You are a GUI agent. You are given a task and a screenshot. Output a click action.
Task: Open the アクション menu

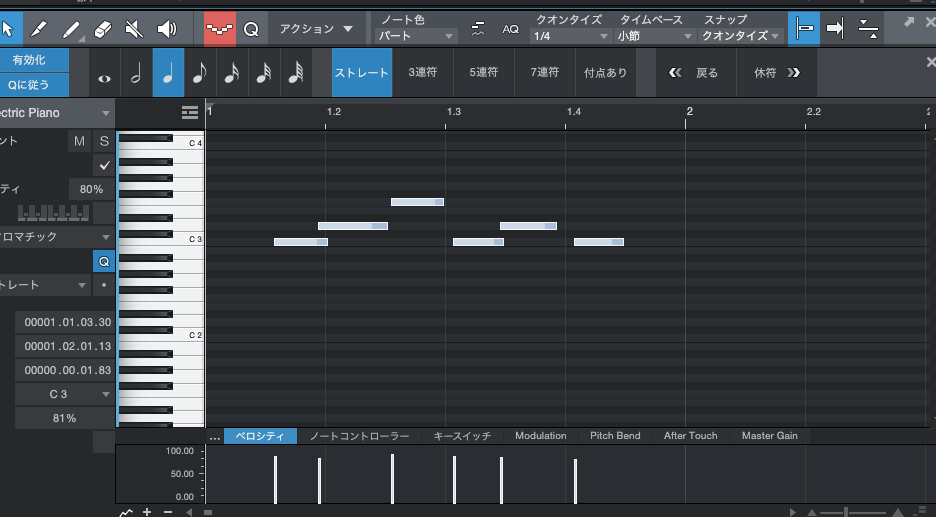point(316,29)
